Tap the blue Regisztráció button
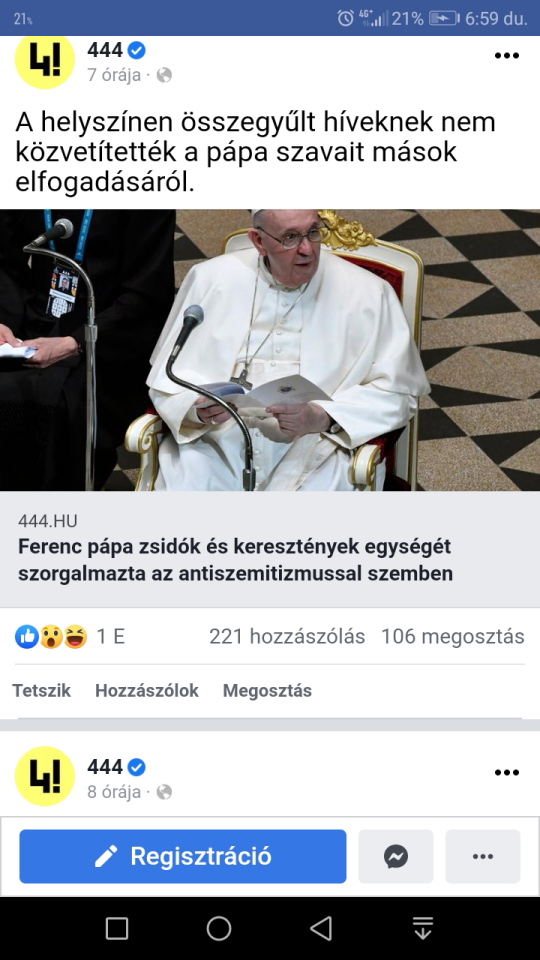This screenshot has width=540, height=960. tap(183, 856)
